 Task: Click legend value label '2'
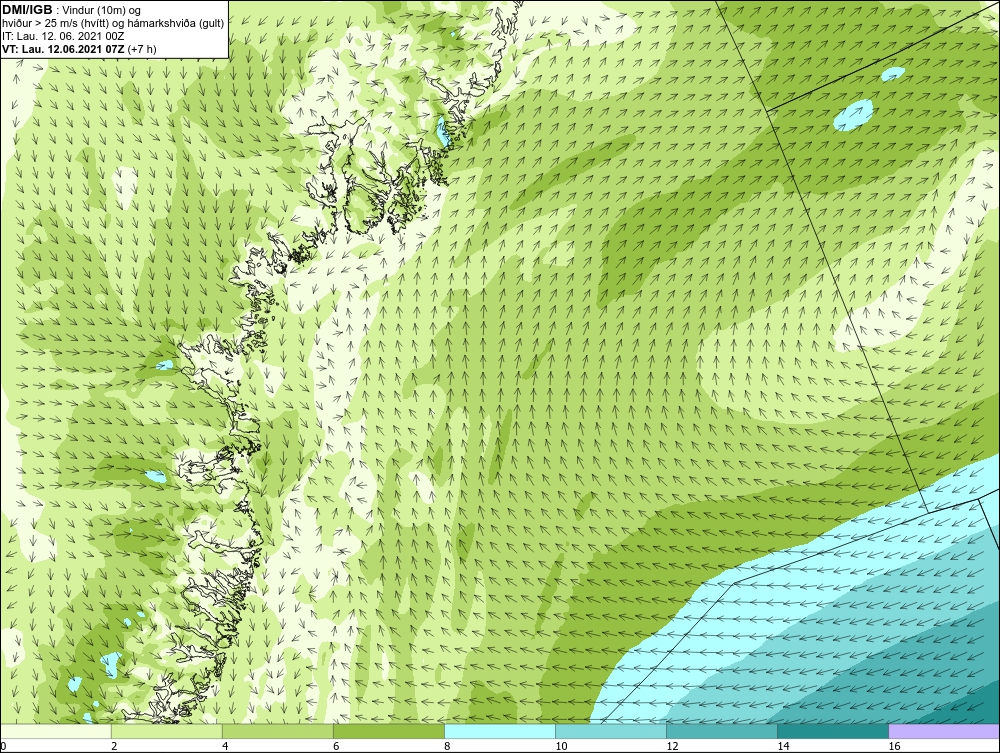(114, 746)
